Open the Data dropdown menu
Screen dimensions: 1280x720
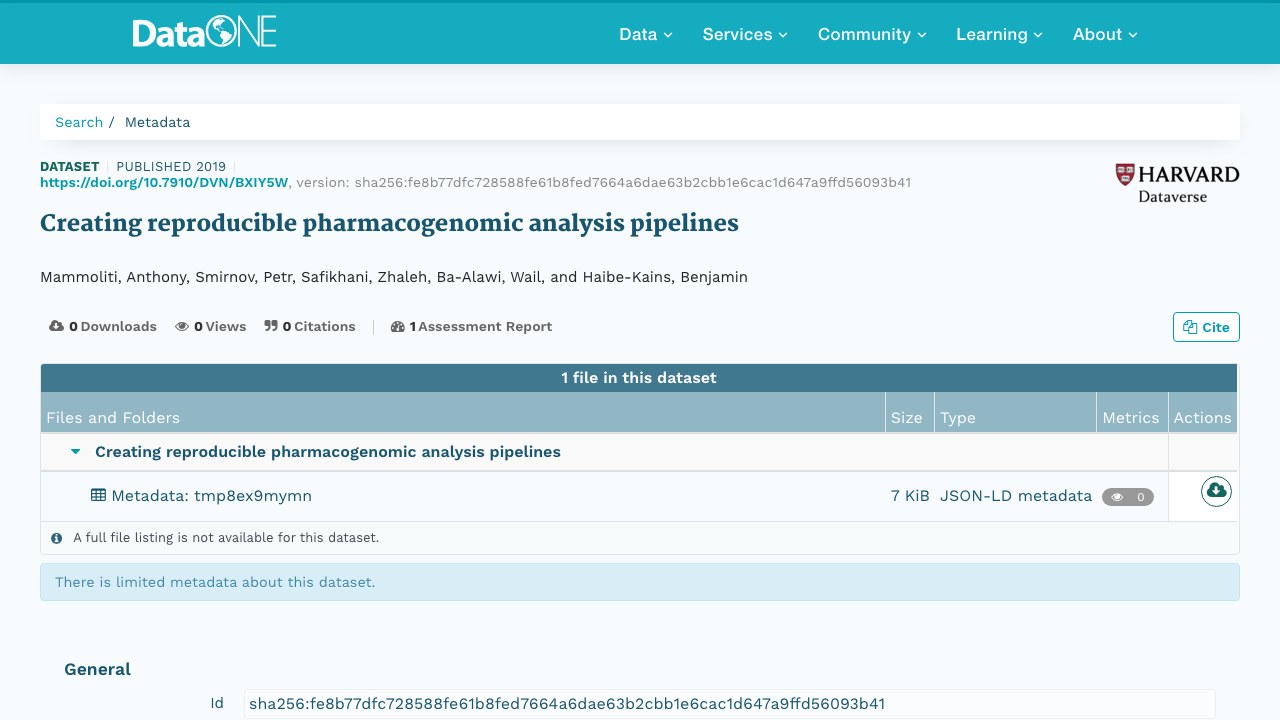click(x=645, y=34)
